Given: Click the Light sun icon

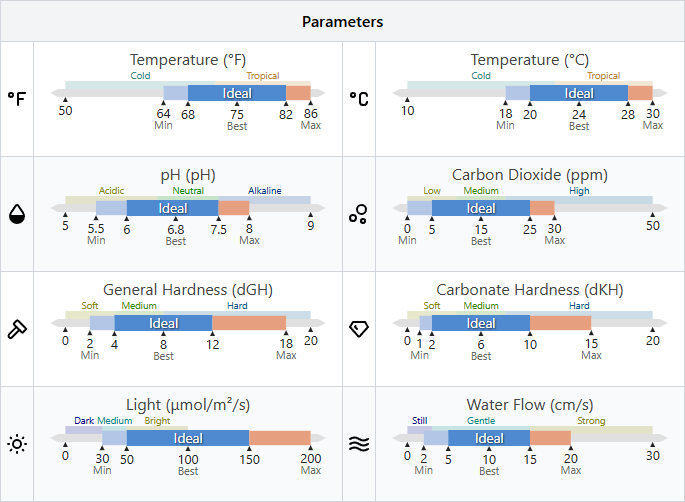Looking at the screenshot, I should tap(17, 443).
